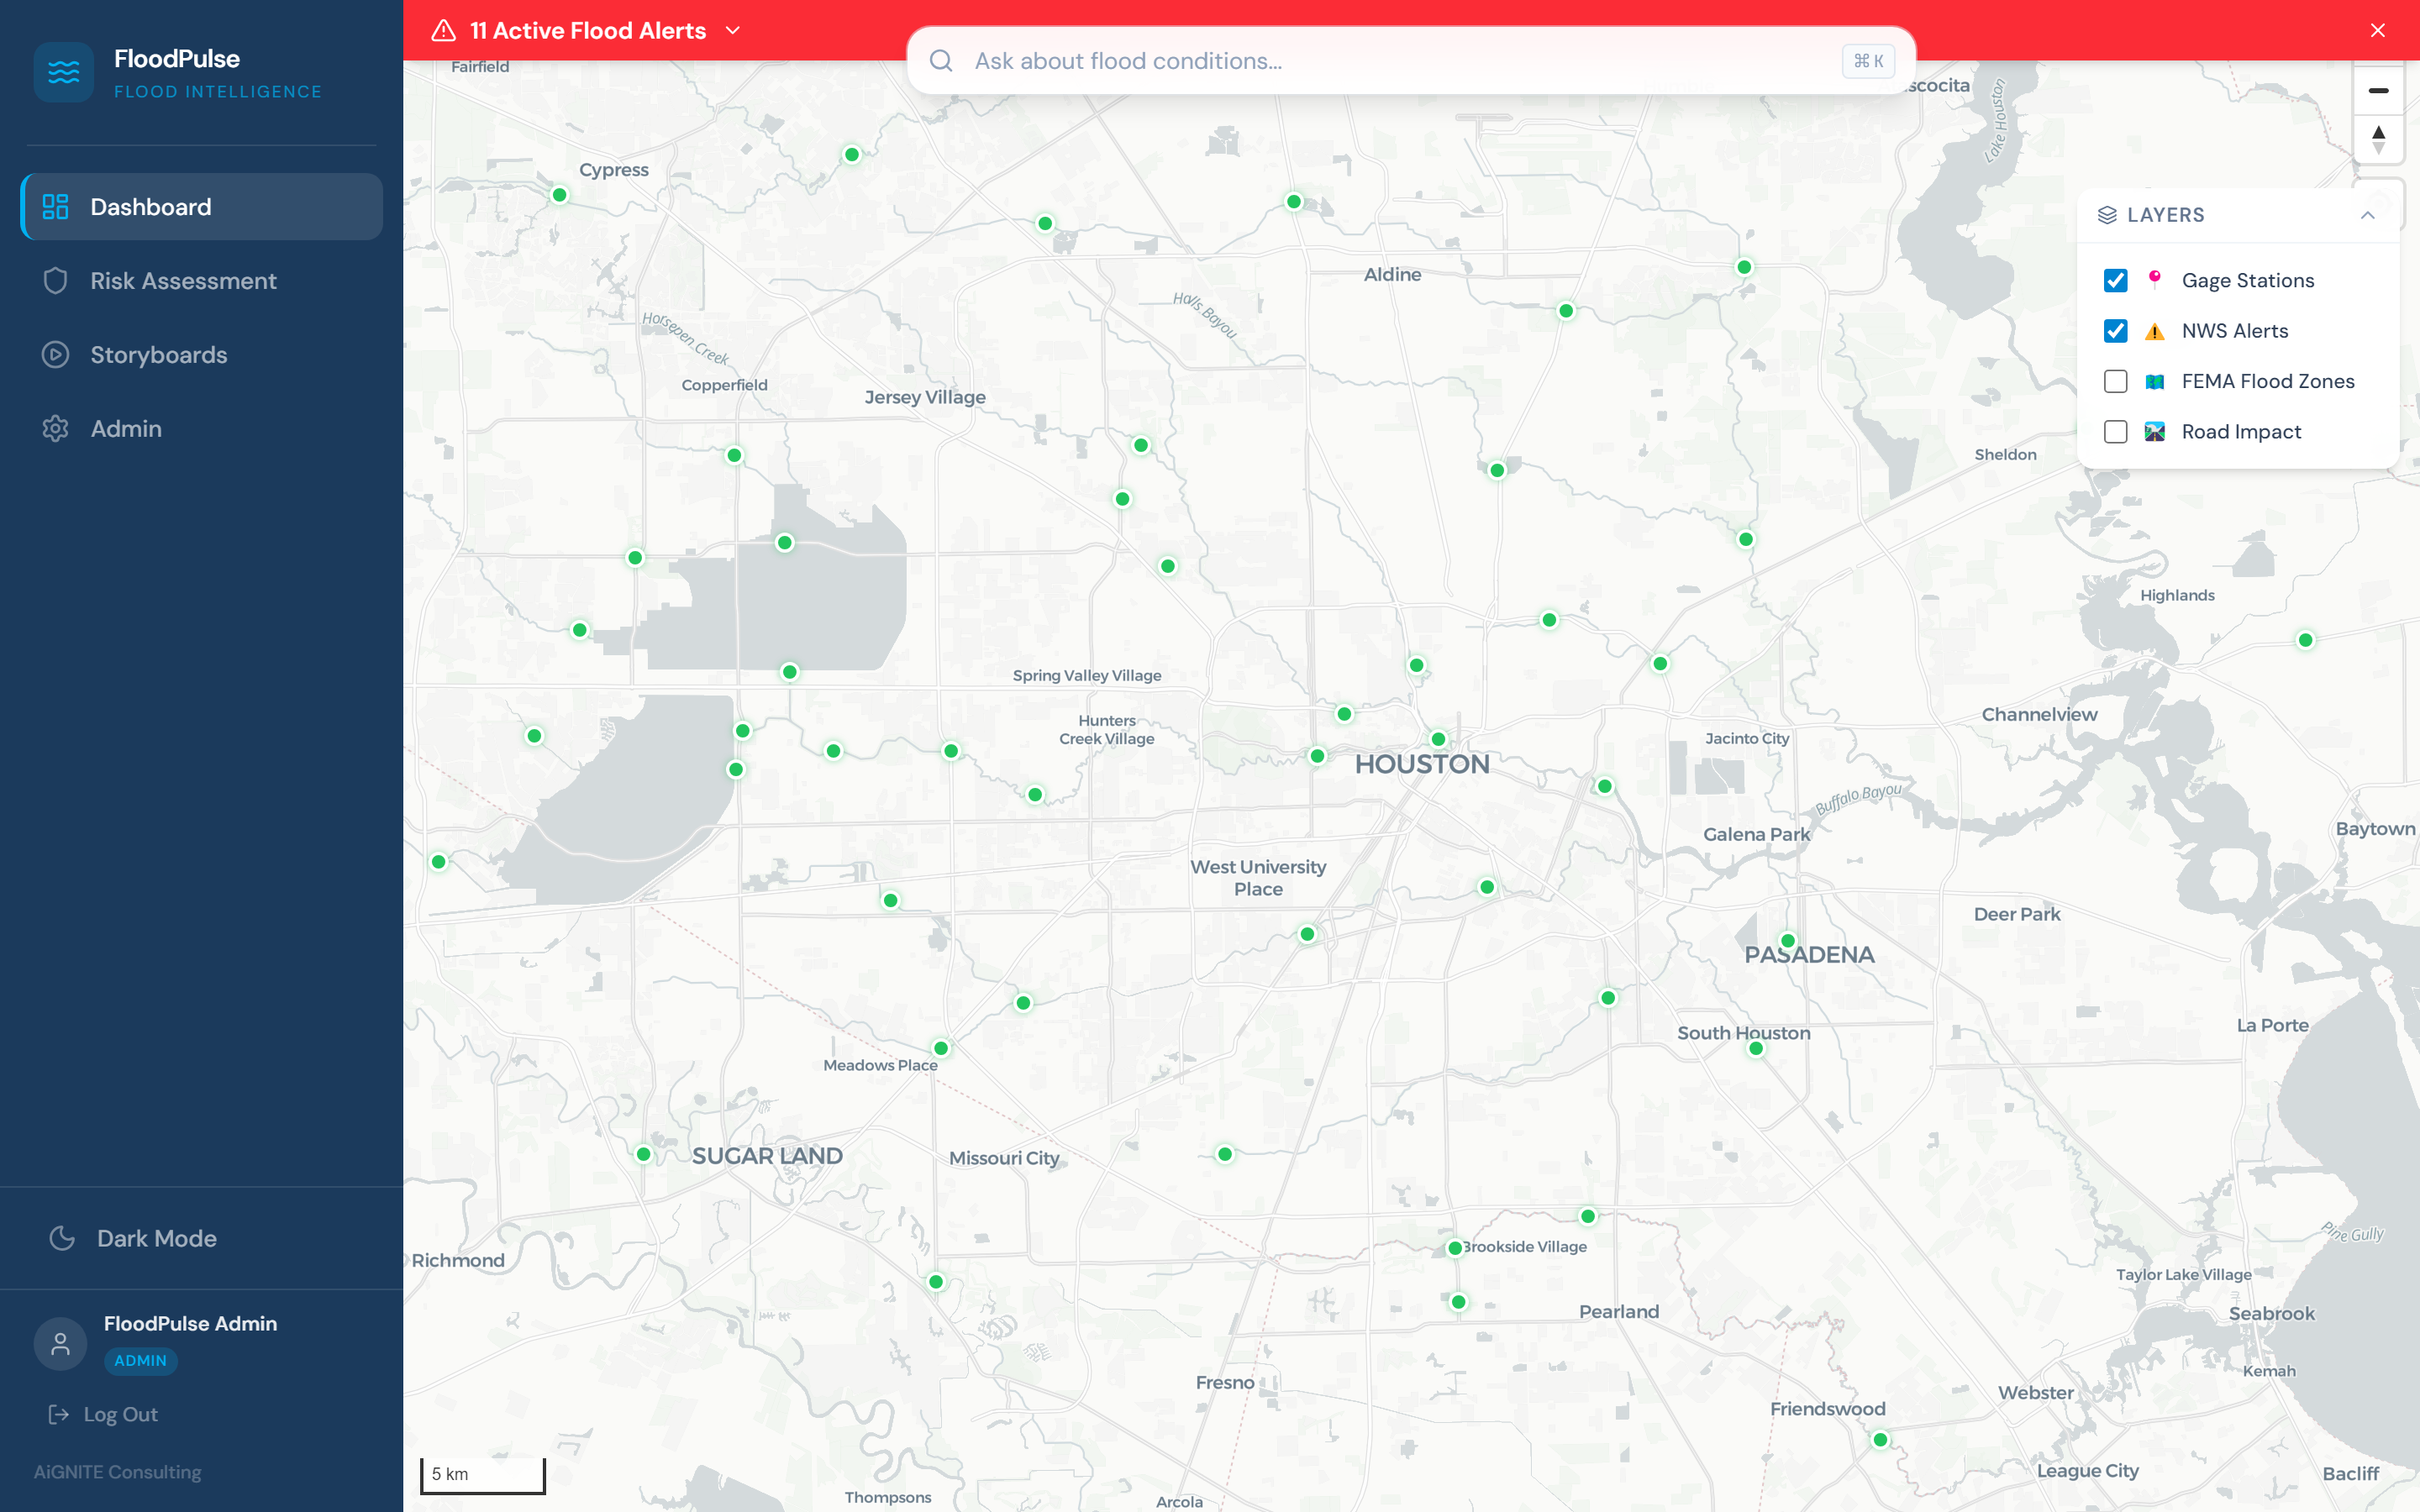The image size is (2420, 1512).
Task: Open Storyboards via its play icon
Action: 55,355
